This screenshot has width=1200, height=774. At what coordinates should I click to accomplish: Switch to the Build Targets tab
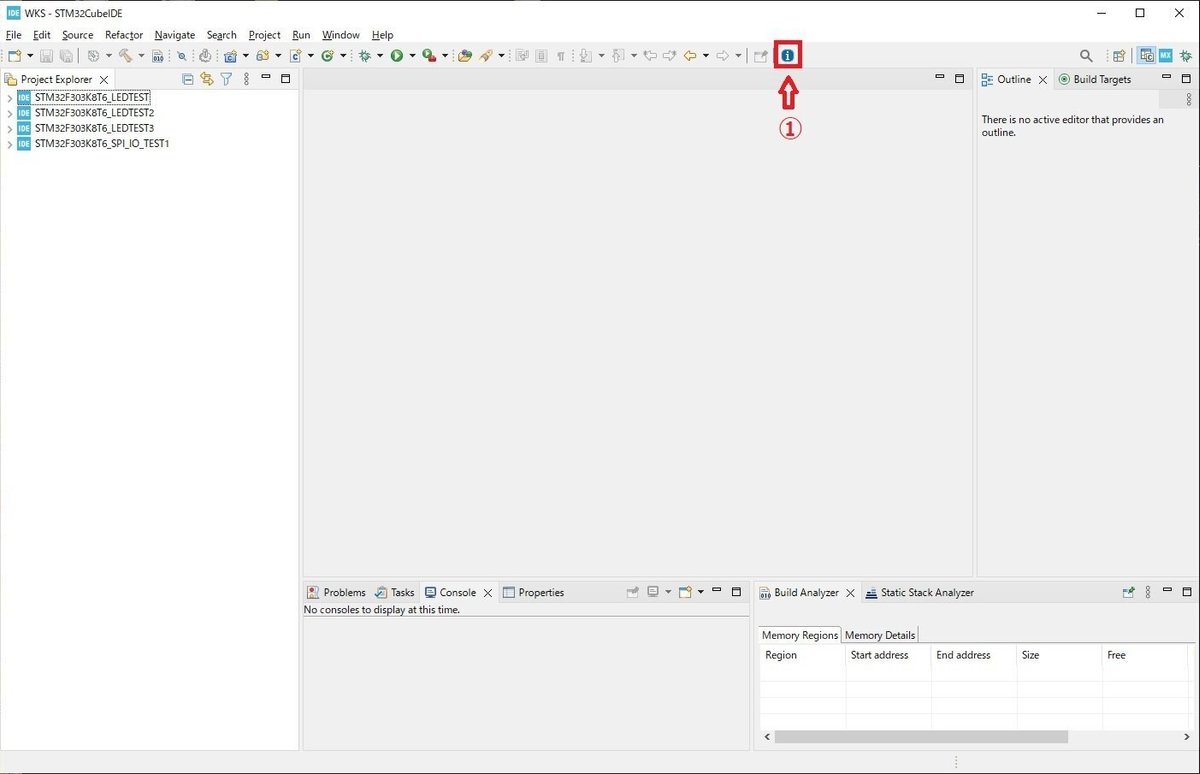1094,79
